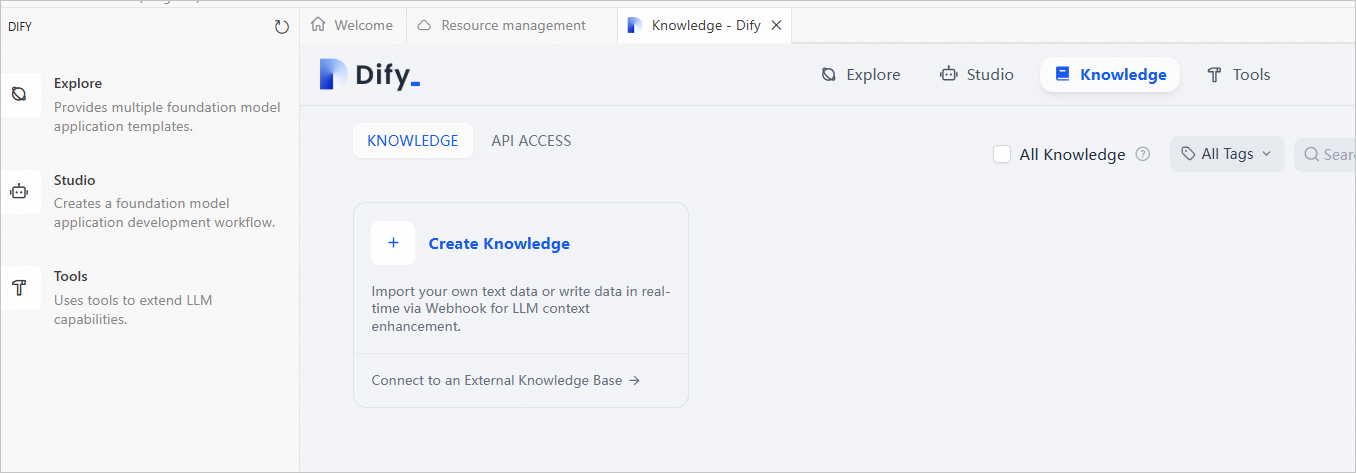Click the Tools hammer icon in sidebar
The width and height of the screenshot is (1356, 473).
tap(19, 288)
